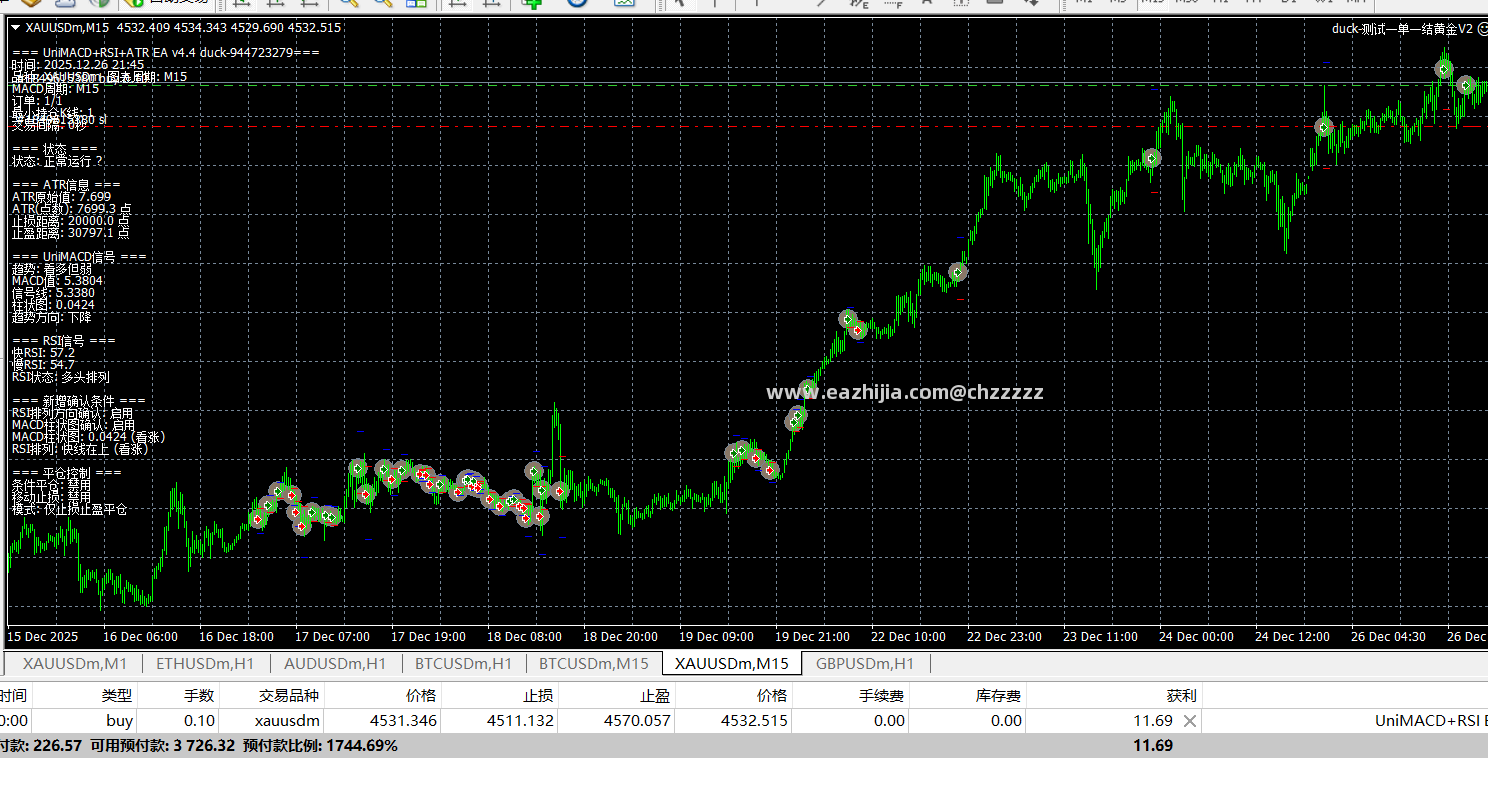
Task: Click the '15 Dec 2025' time axis label
Action: click(x=43, y=637)
